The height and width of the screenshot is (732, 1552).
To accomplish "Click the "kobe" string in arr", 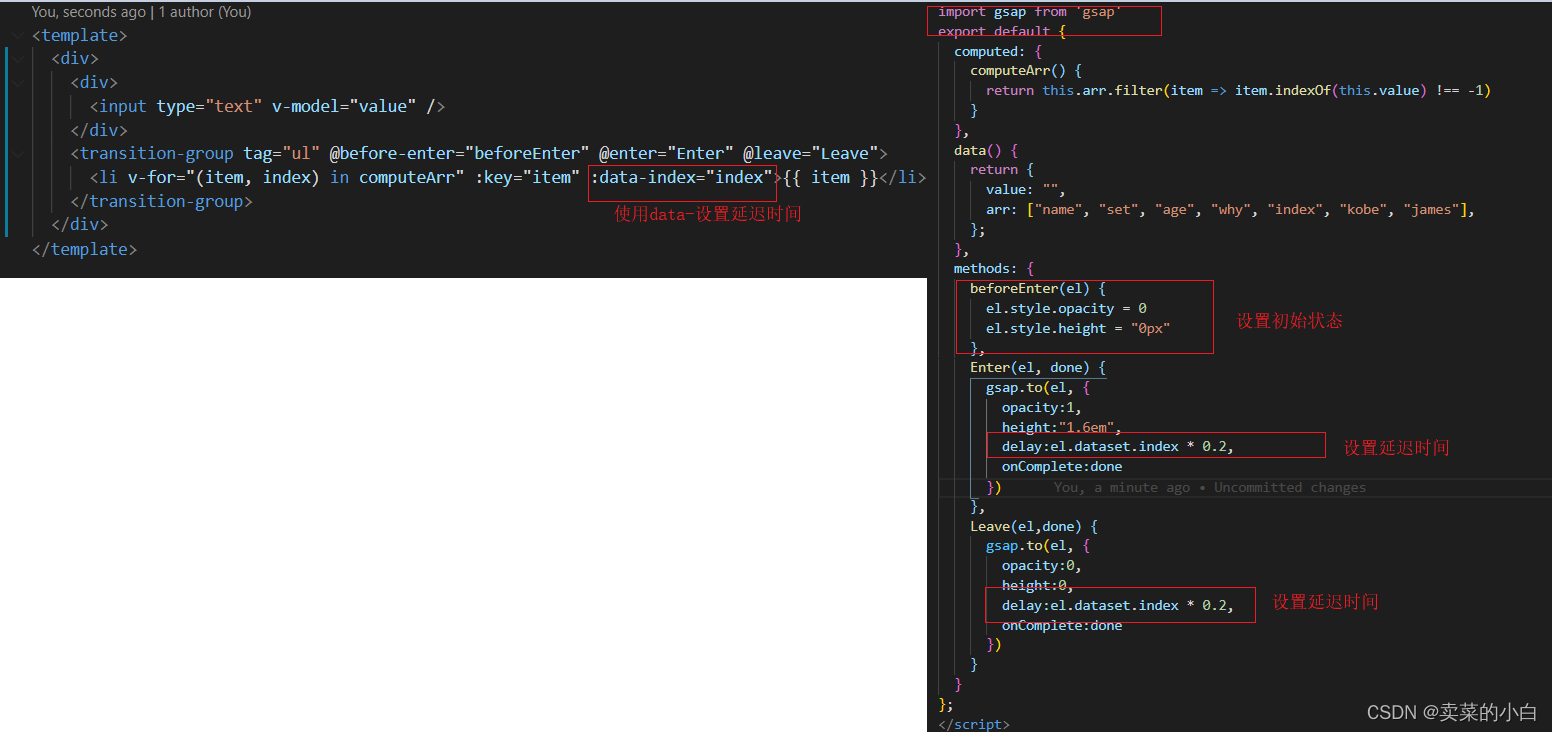I will tap(1362, 210).
